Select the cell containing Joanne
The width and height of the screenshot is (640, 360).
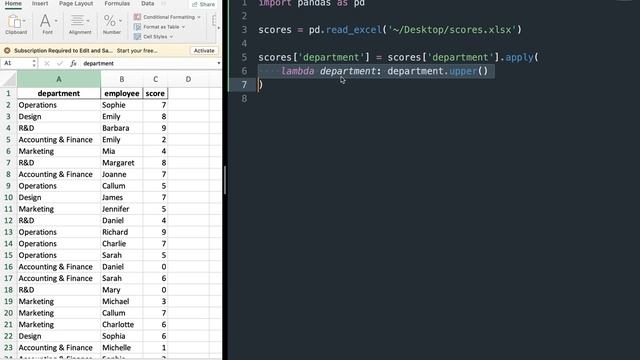122,174
